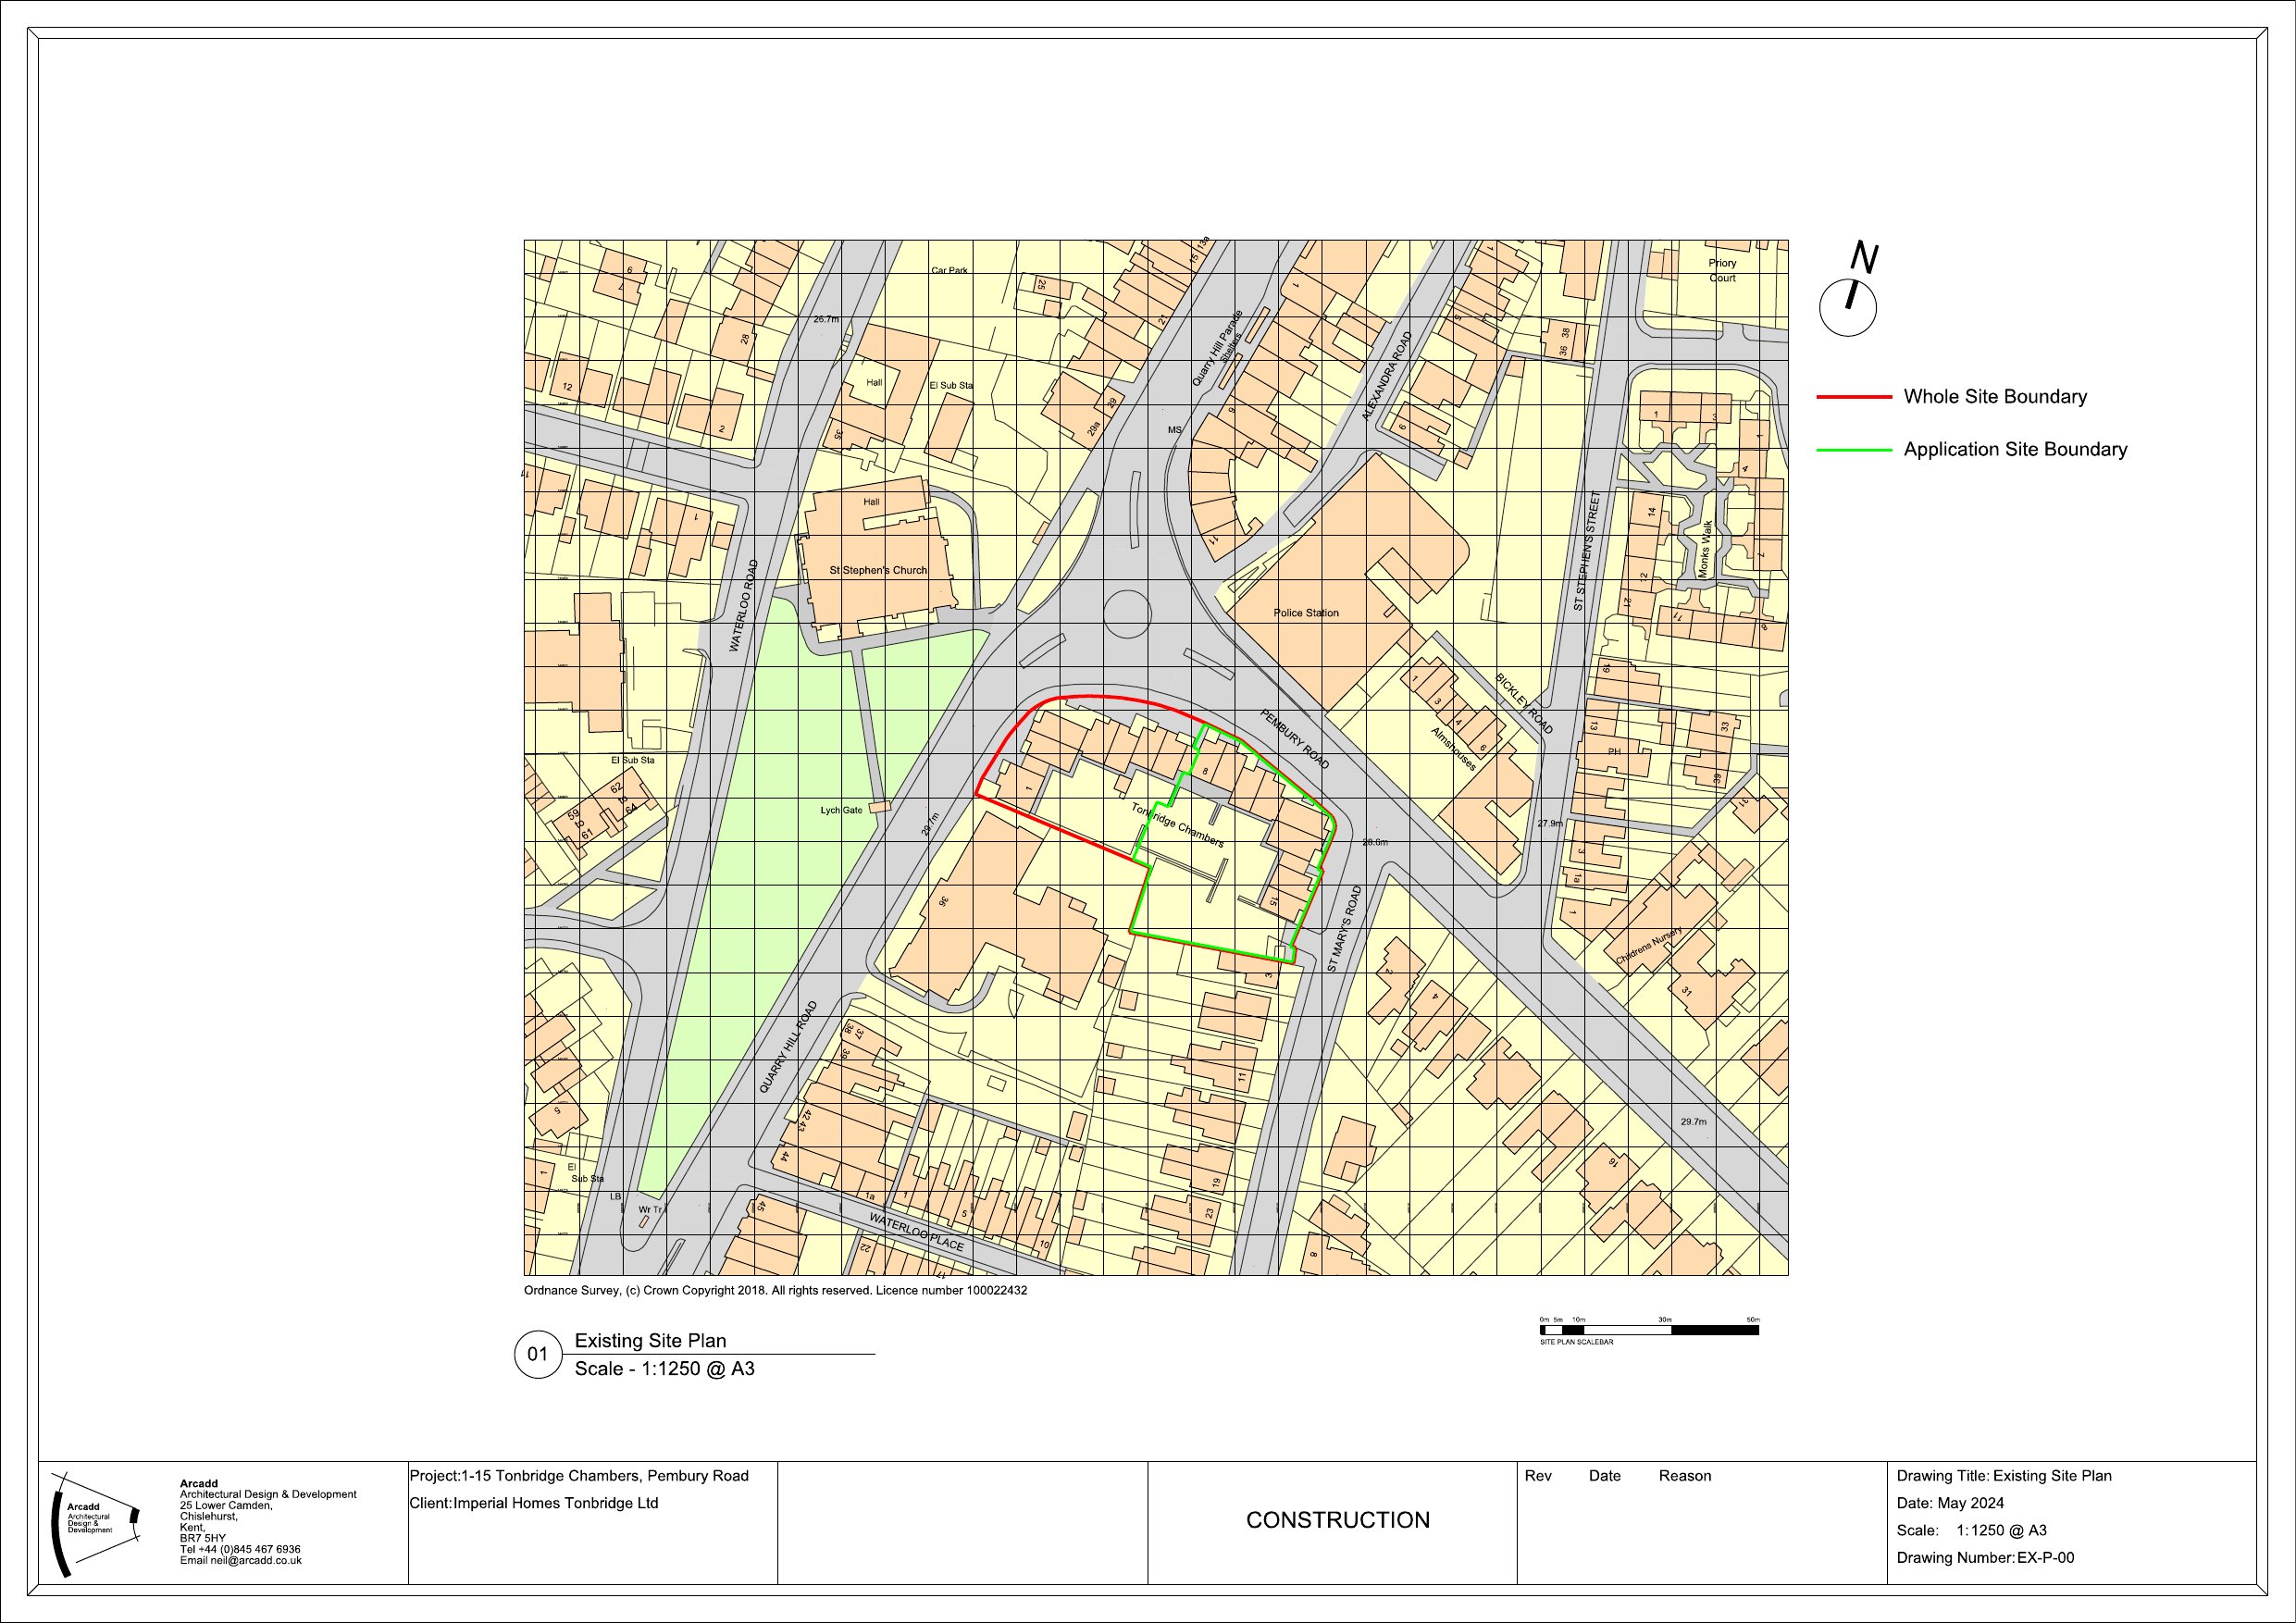Click the Tonbridge Chambers label on the map
The image size is (2296, 1623).
pyautogui.click(x=1177, y=826)
